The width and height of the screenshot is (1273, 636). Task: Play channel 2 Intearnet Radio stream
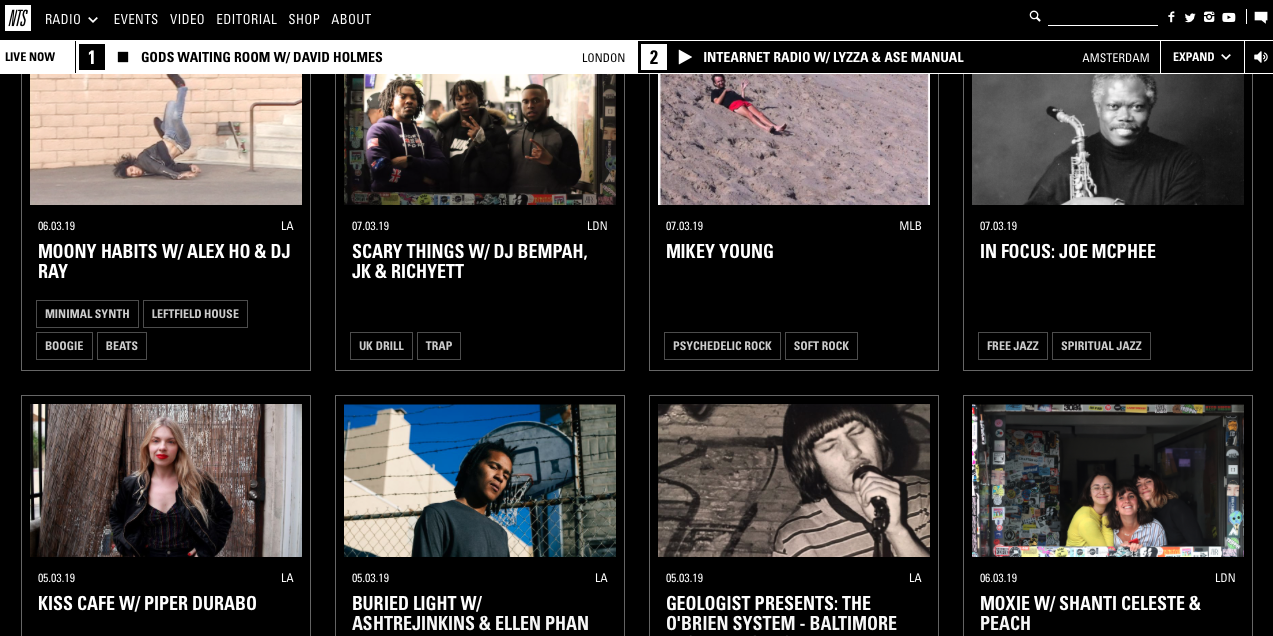tap(685, 57)
